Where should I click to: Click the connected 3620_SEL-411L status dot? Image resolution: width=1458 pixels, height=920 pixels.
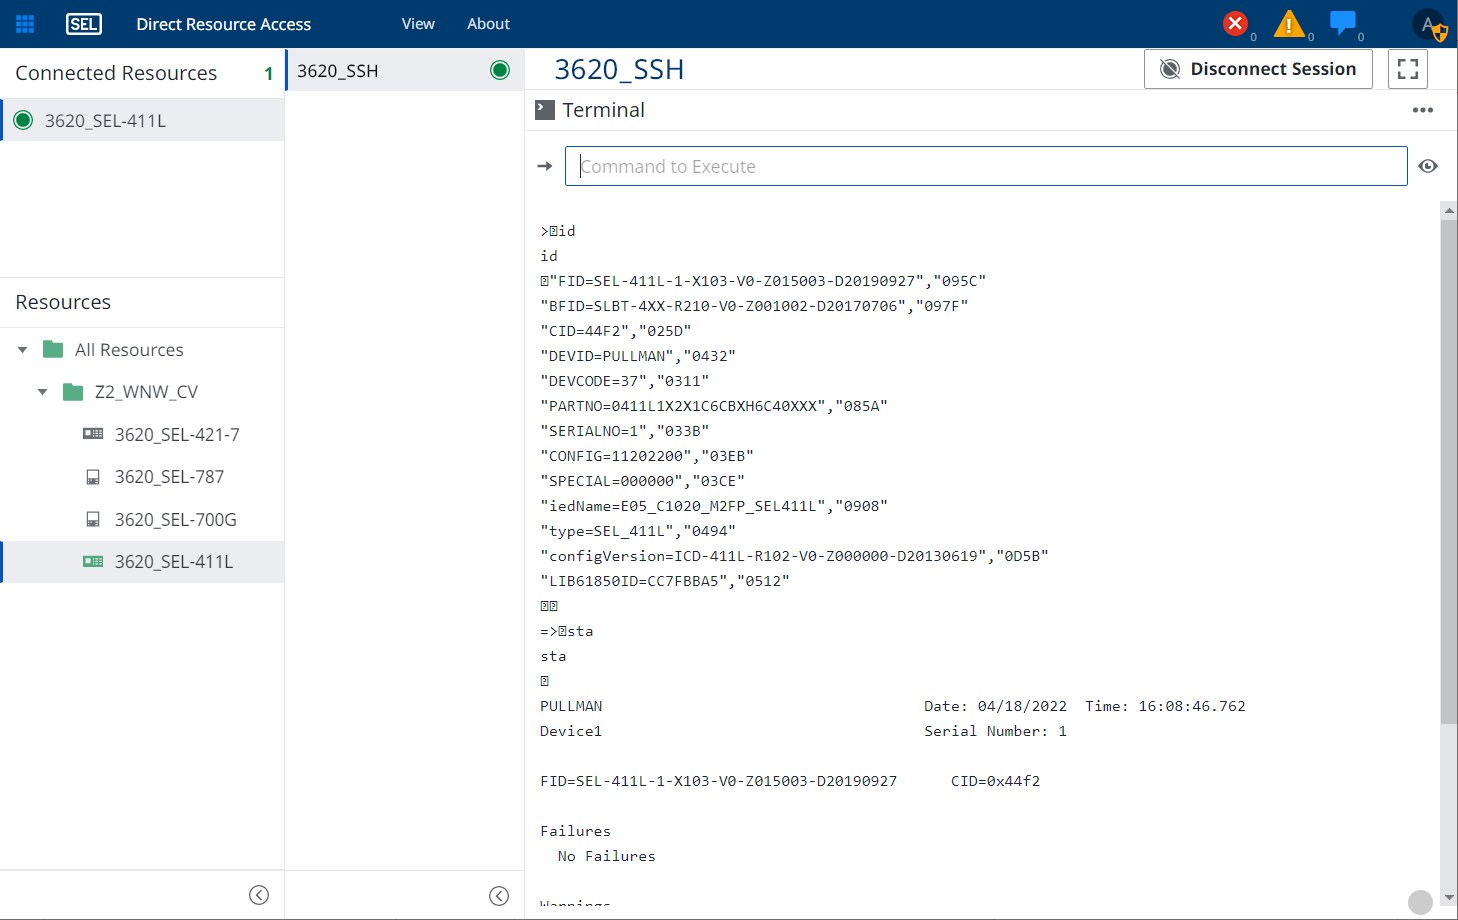click(x=23, y=121)
